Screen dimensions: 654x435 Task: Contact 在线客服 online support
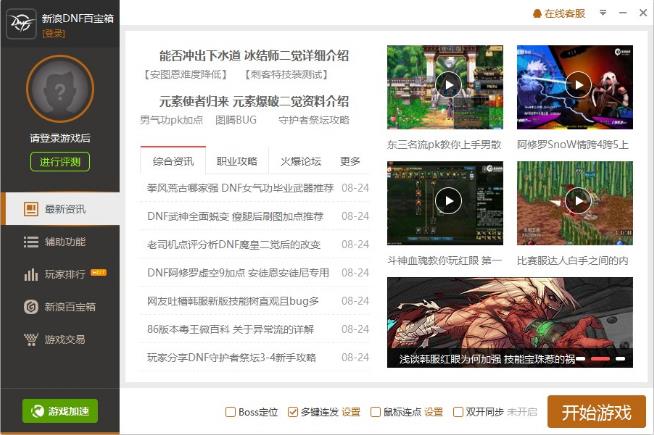click(x=558, y=14)
